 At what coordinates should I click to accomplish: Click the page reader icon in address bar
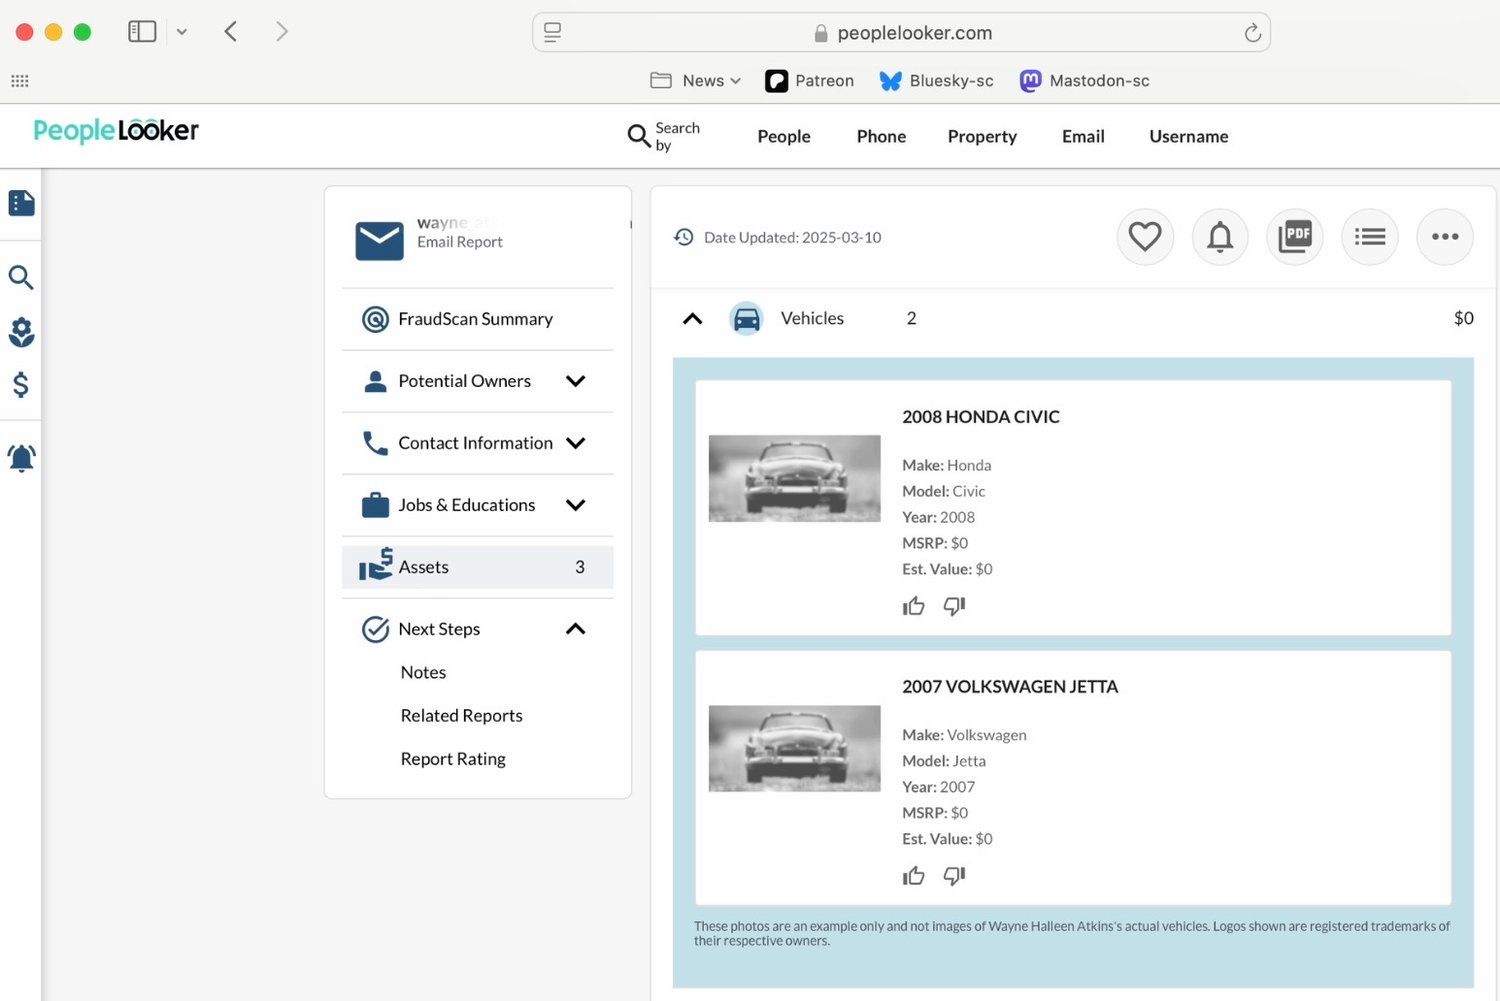[552, 33]
